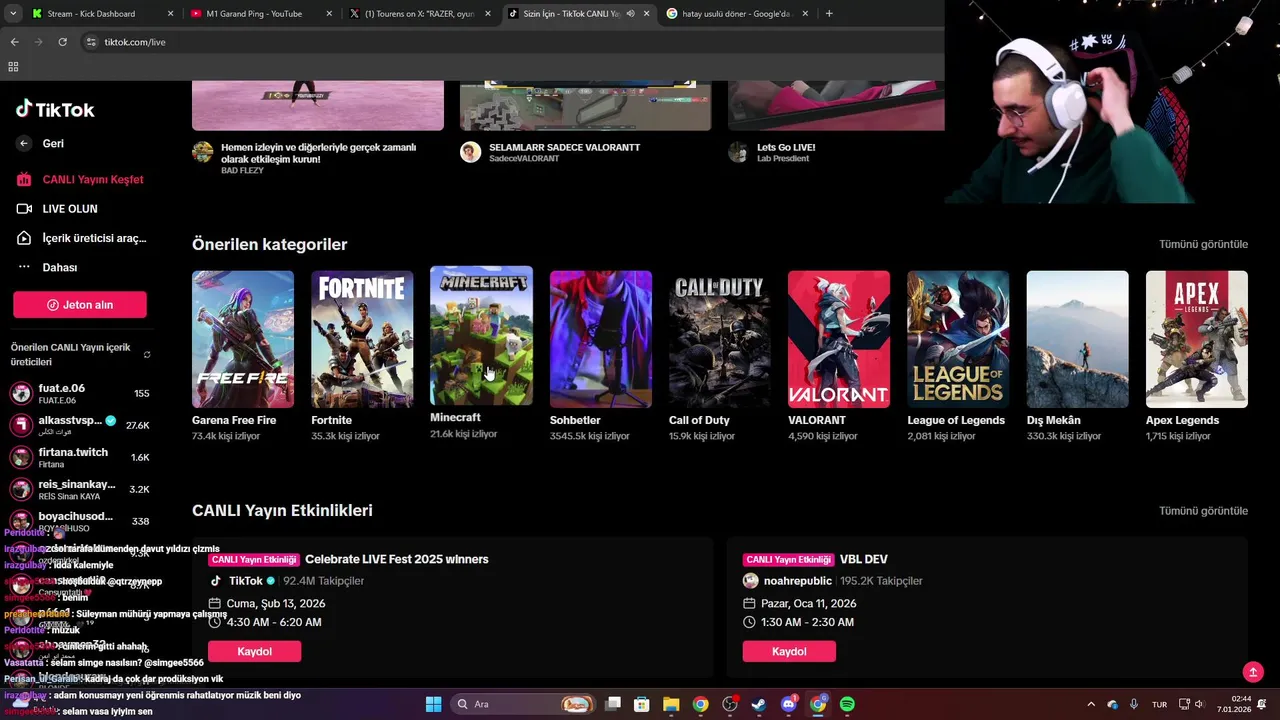The image size is (1280, 720).
Task: Open BAD FLEZY streamer avatar
Action: click(203, 152)
